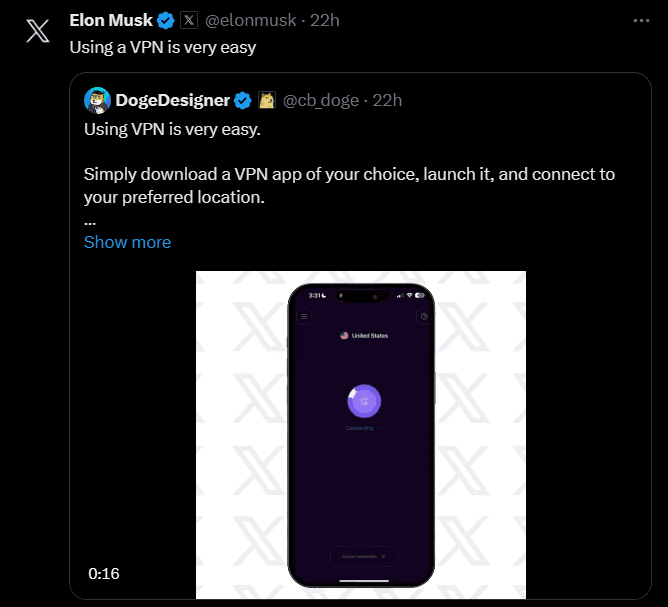Image resolution: width=668 pixels, height=607 pixels.
Task: Open the three-dot more options menu
Action: (642, 20)
